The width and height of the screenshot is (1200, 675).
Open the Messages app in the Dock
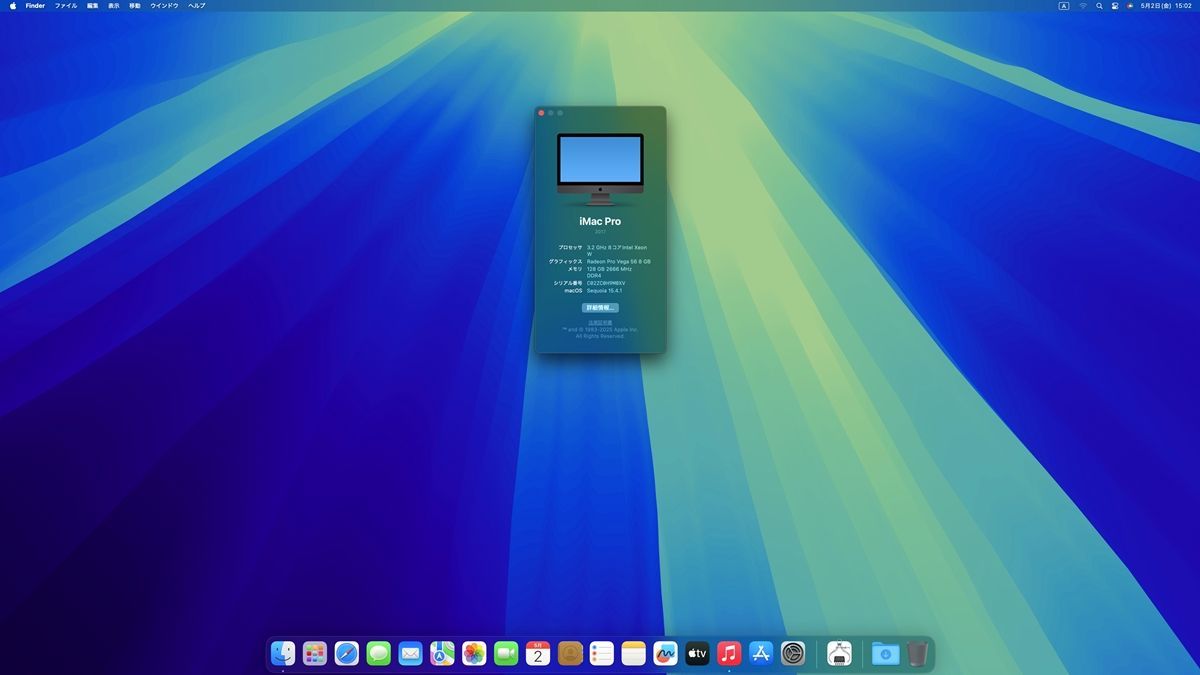tap(379, 654)
